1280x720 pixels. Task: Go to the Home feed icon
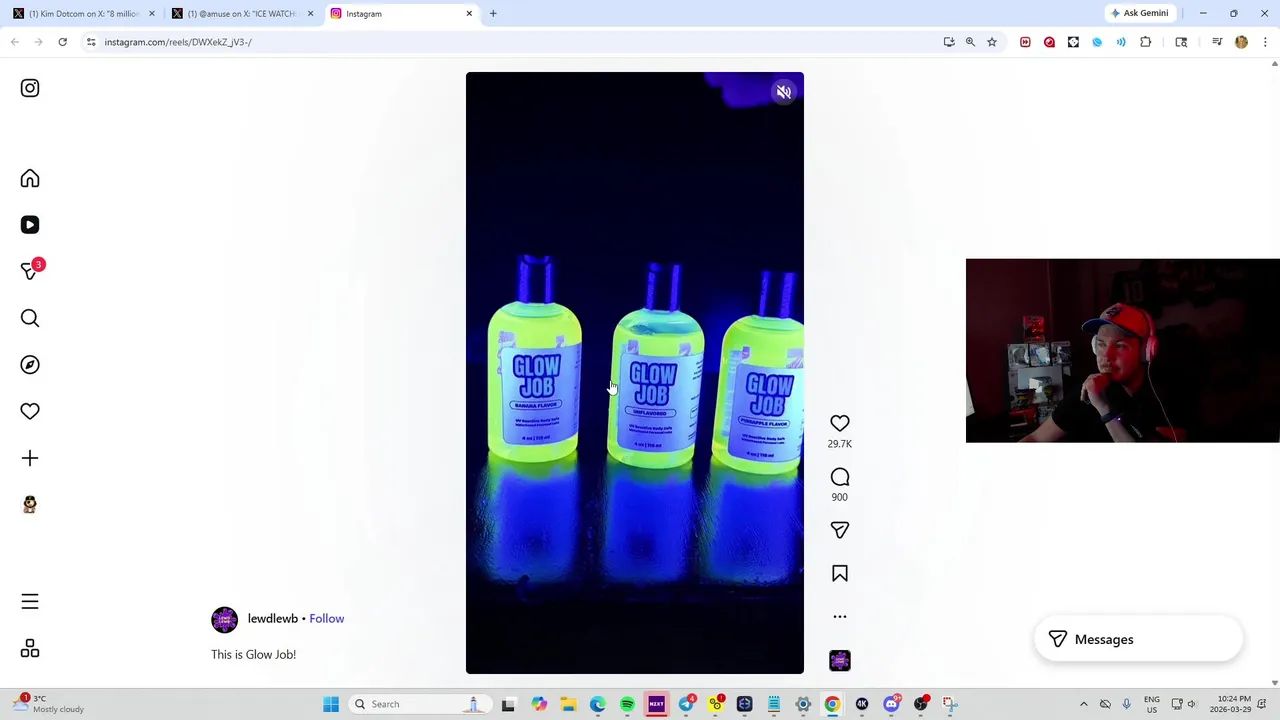30,178
